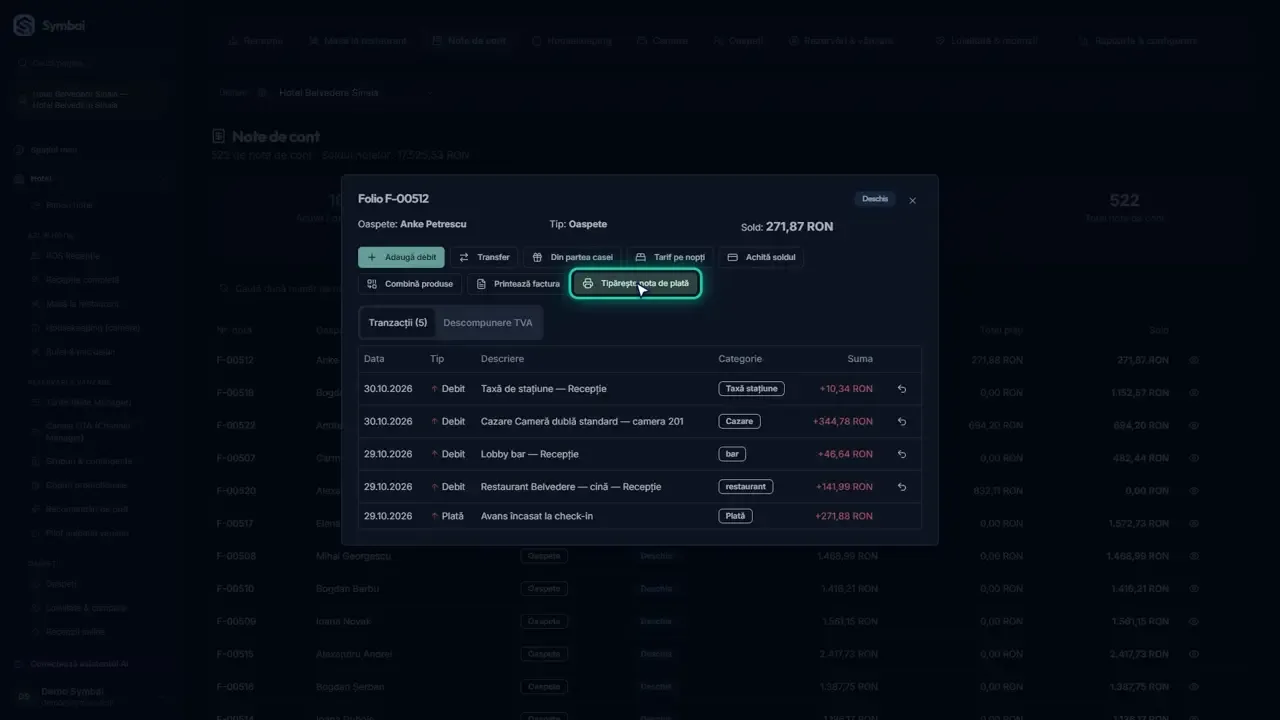This screenshot has height=720, width=1280.
Task: Click the Descriere column header
Action: point(502,359)
